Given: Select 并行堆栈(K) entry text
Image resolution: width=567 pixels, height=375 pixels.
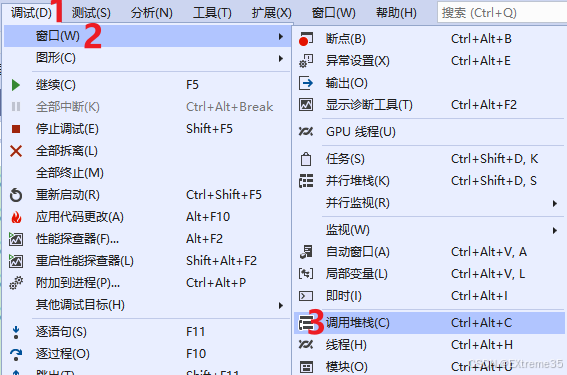Looking at the screenshot, I should tap(358, 181).
